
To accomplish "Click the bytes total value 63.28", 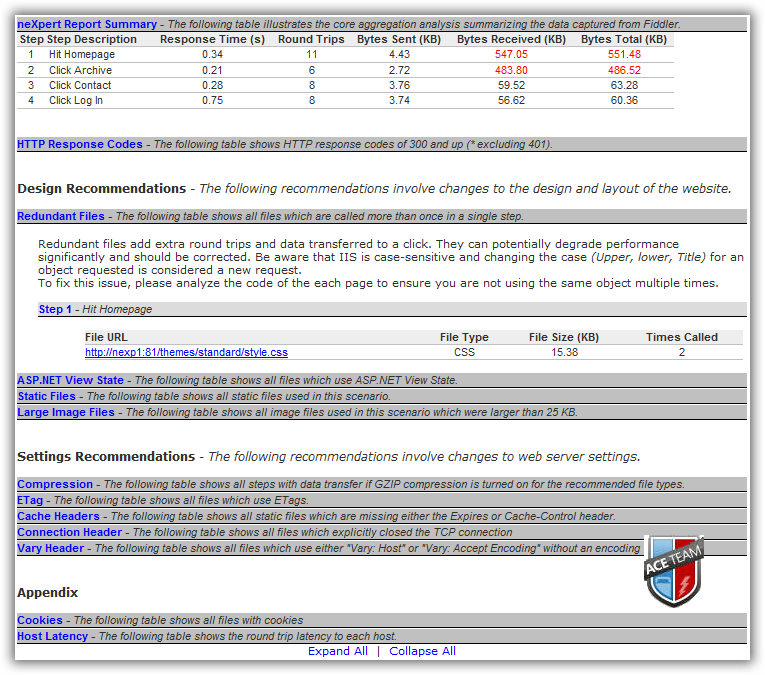I will (624, 85).
